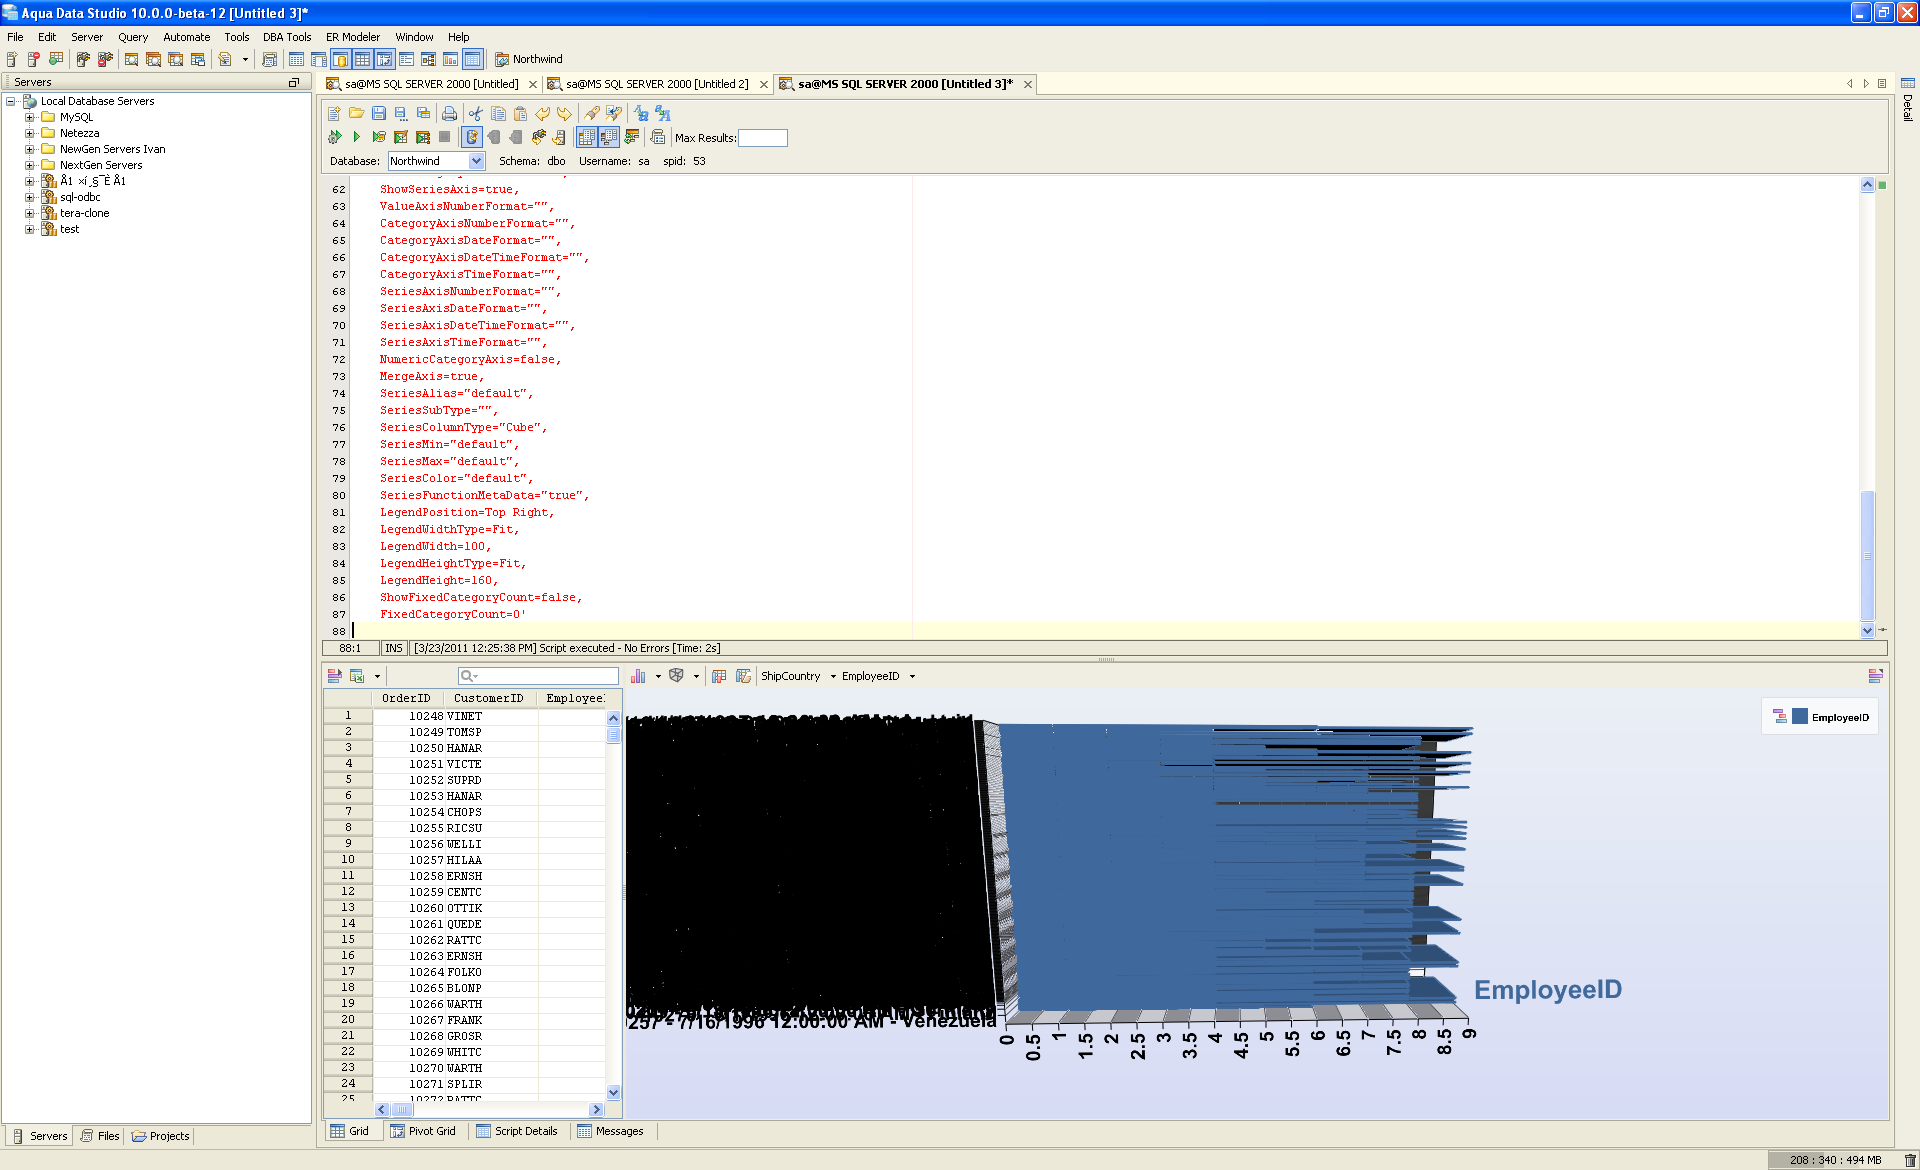Click the Open file folder icon
The width and height of the screenshot is (1920, 1170).
(x=356, y=114)
